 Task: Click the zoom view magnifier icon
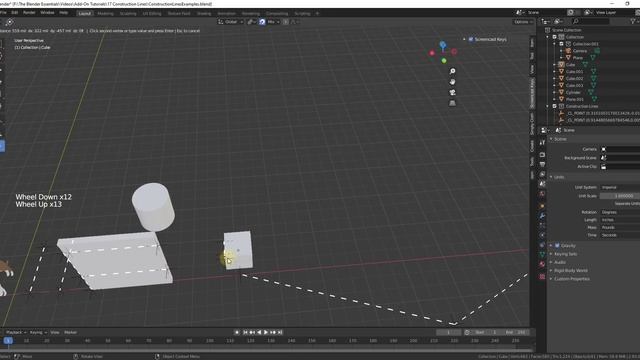click(452, 71)
